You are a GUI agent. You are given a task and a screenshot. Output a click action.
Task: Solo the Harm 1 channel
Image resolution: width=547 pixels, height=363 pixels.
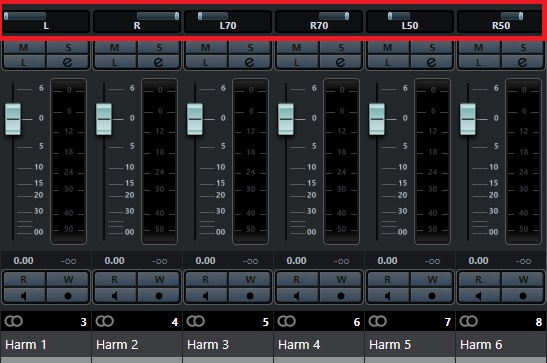click(67, 47)
